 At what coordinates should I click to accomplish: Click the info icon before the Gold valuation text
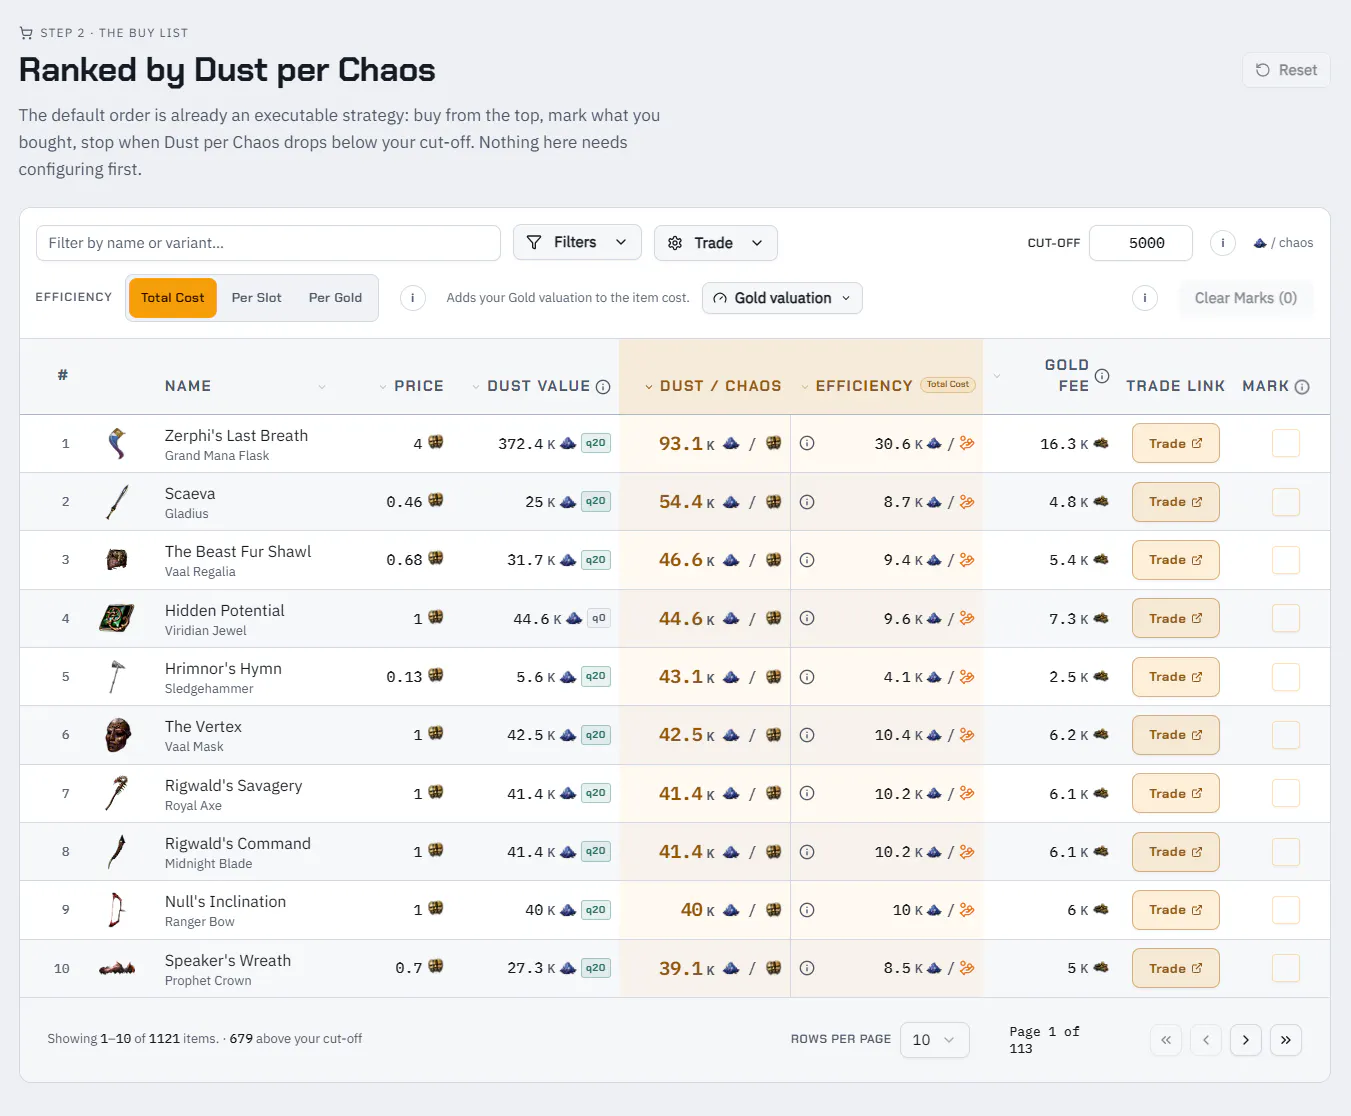[413, 298]
